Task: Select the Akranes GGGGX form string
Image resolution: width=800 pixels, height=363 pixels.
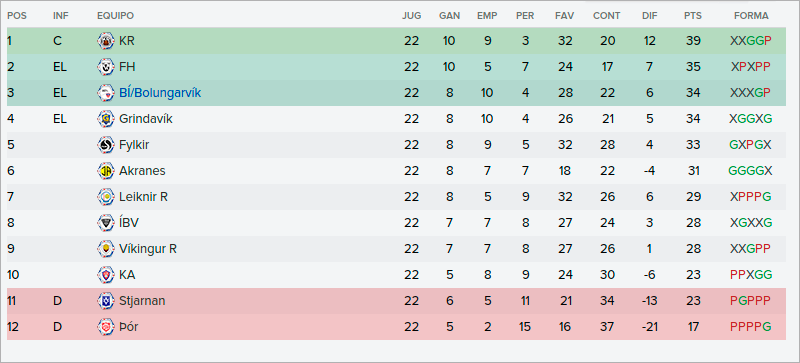Action: point(751,171)
